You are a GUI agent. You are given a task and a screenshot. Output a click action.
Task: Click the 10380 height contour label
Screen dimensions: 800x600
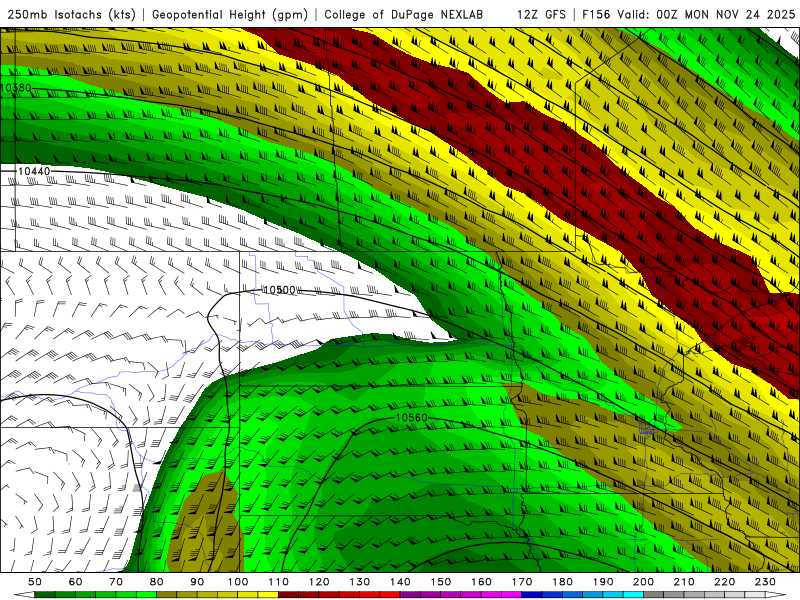[16, 88]
